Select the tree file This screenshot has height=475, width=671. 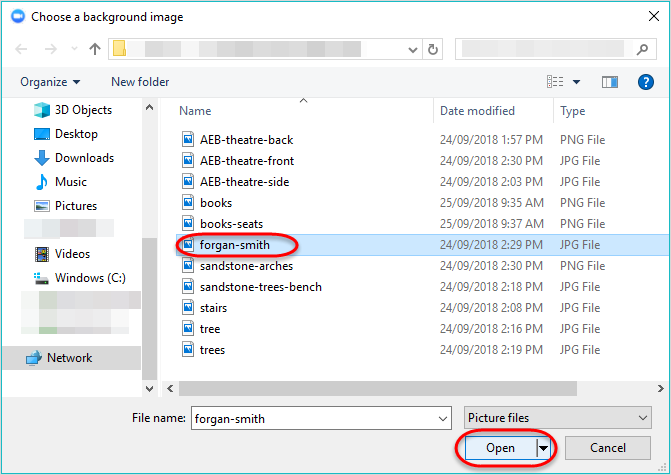pos(210,329)
